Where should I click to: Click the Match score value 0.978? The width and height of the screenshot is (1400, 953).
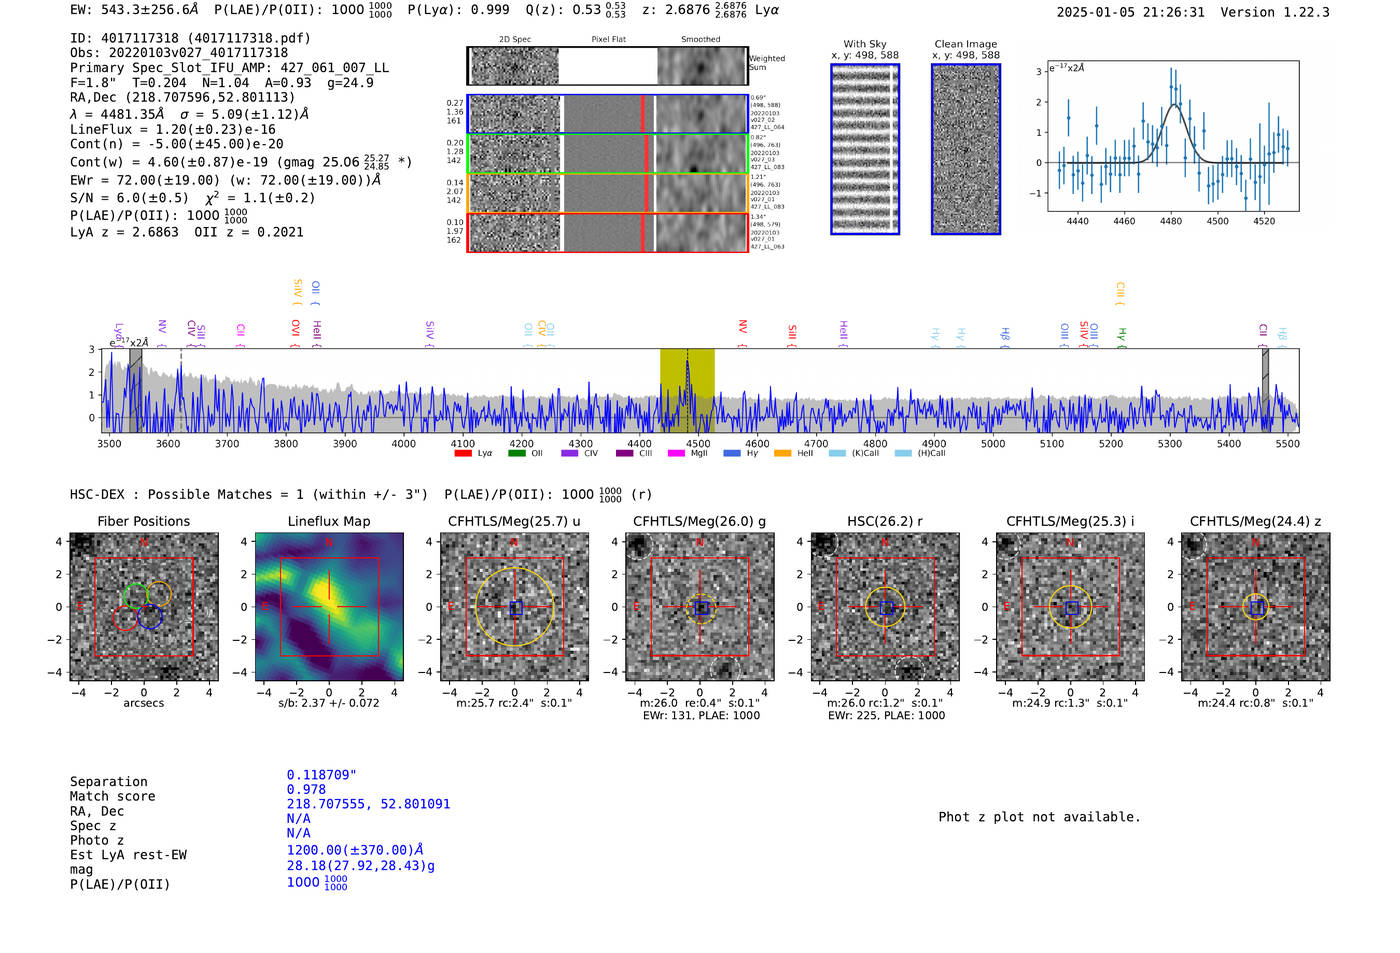coord(306,790)
